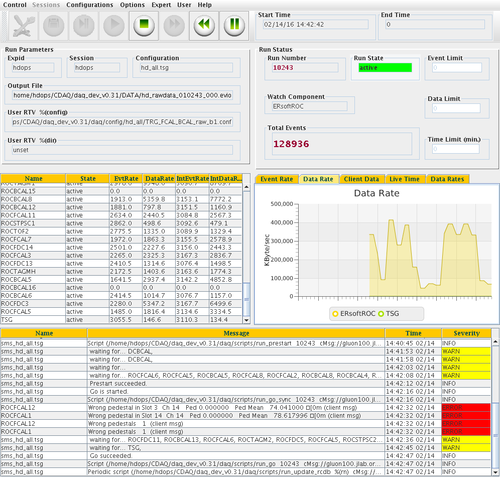Open the Expert menu
500x477 pixels.
(x=161, y=5)
